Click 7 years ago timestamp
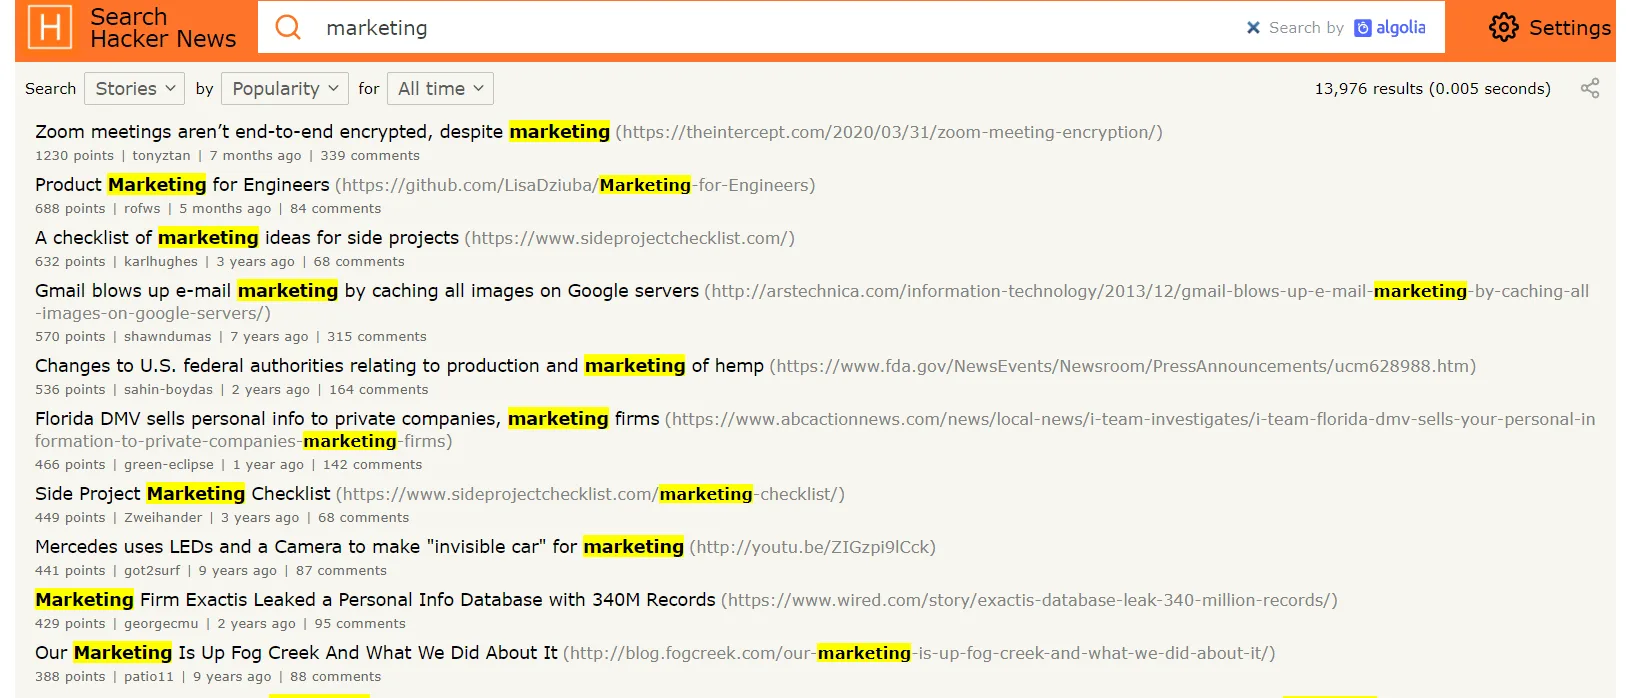 (x=269, y=337)
